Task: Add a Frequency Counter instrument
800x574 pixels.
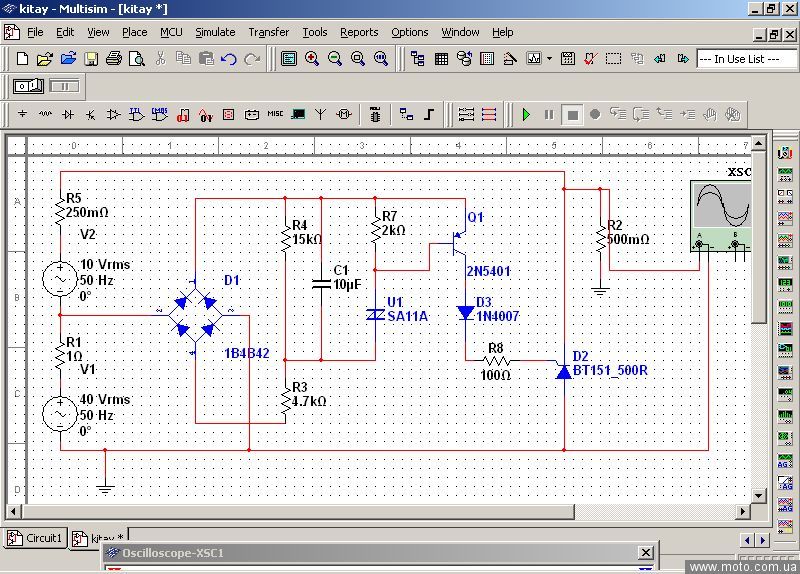Action: click(x=785, y=284)
